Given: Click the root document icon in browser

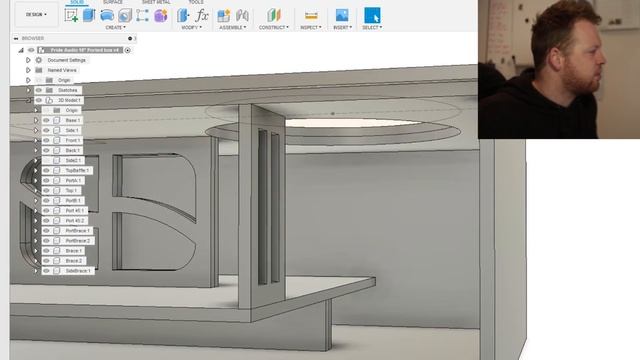Looking at the screenshot, I should (x=41, y=50).
